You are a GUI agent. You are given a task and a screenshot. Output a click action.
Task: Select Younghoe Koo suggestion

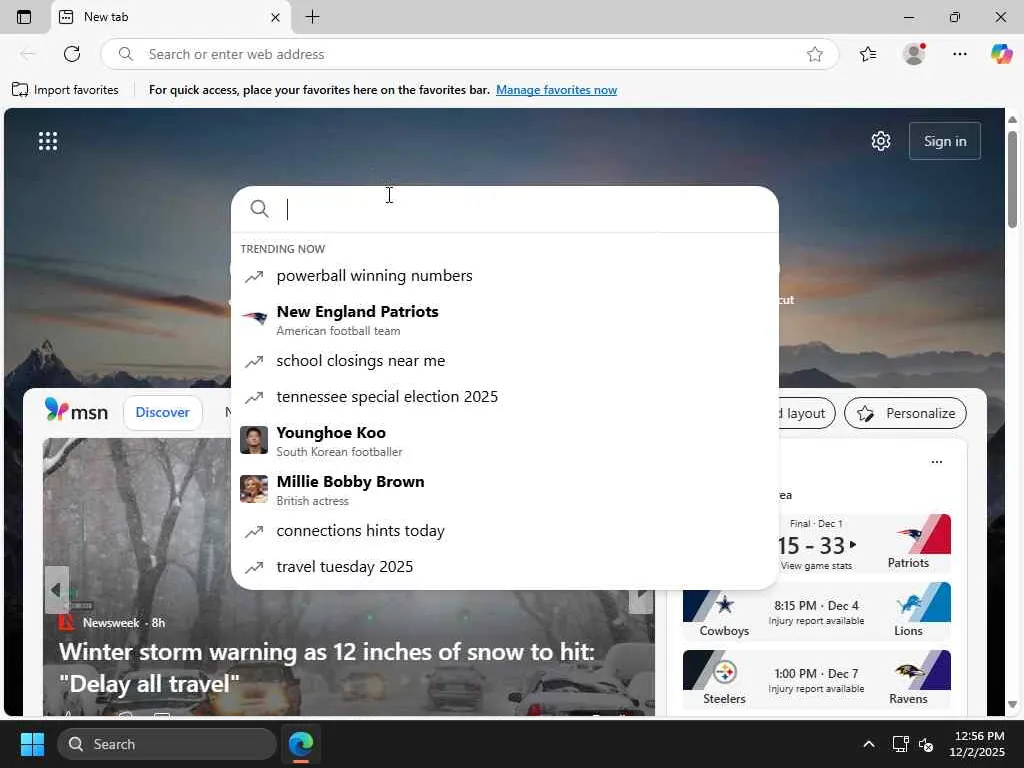tap(504, 441)
